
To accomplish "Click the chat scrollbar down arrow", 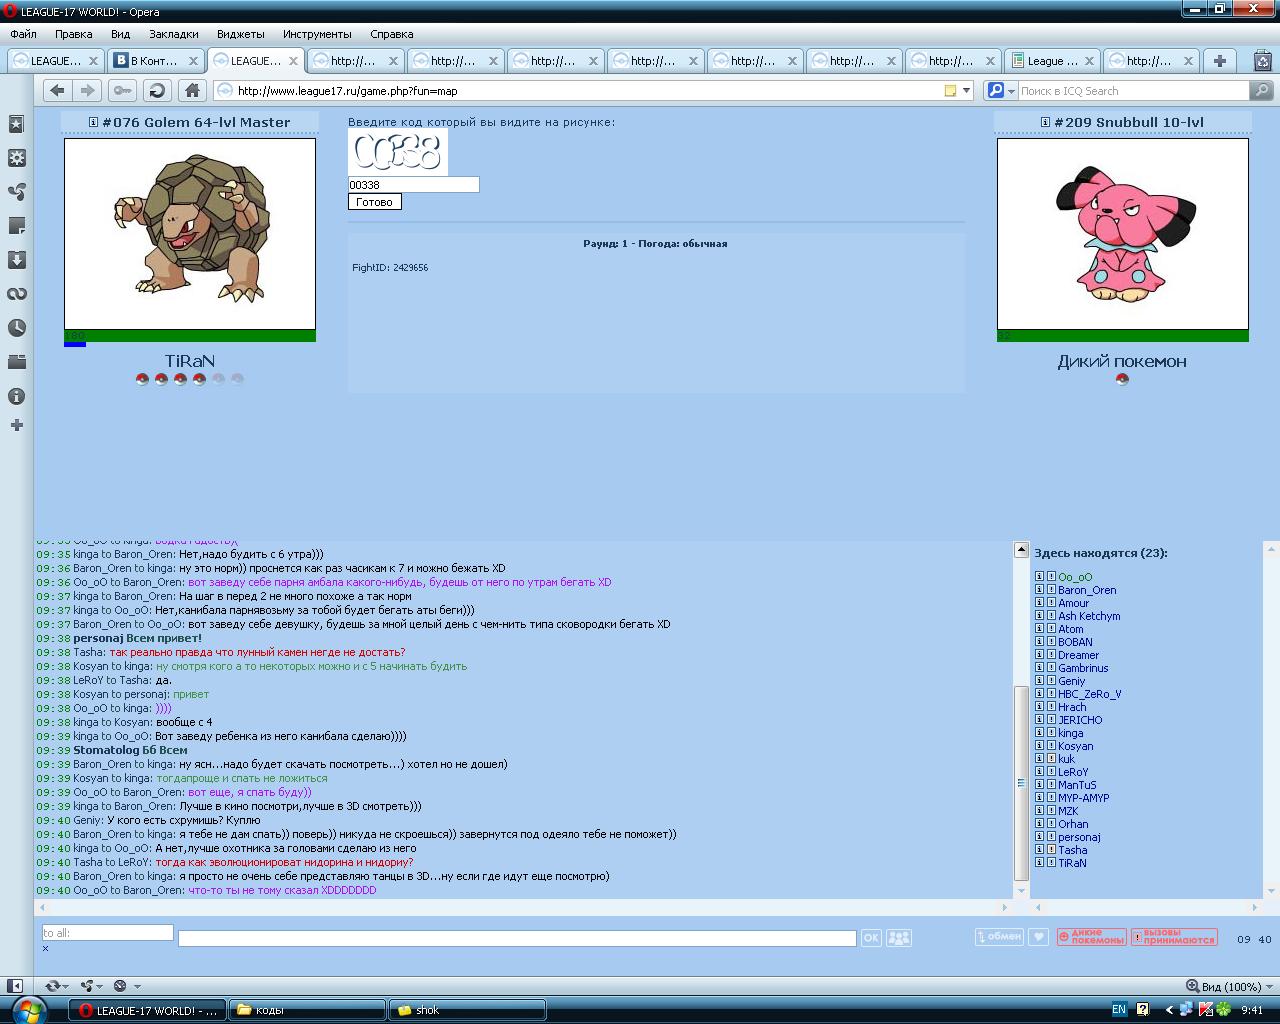I will click(x=1021, y=890).
